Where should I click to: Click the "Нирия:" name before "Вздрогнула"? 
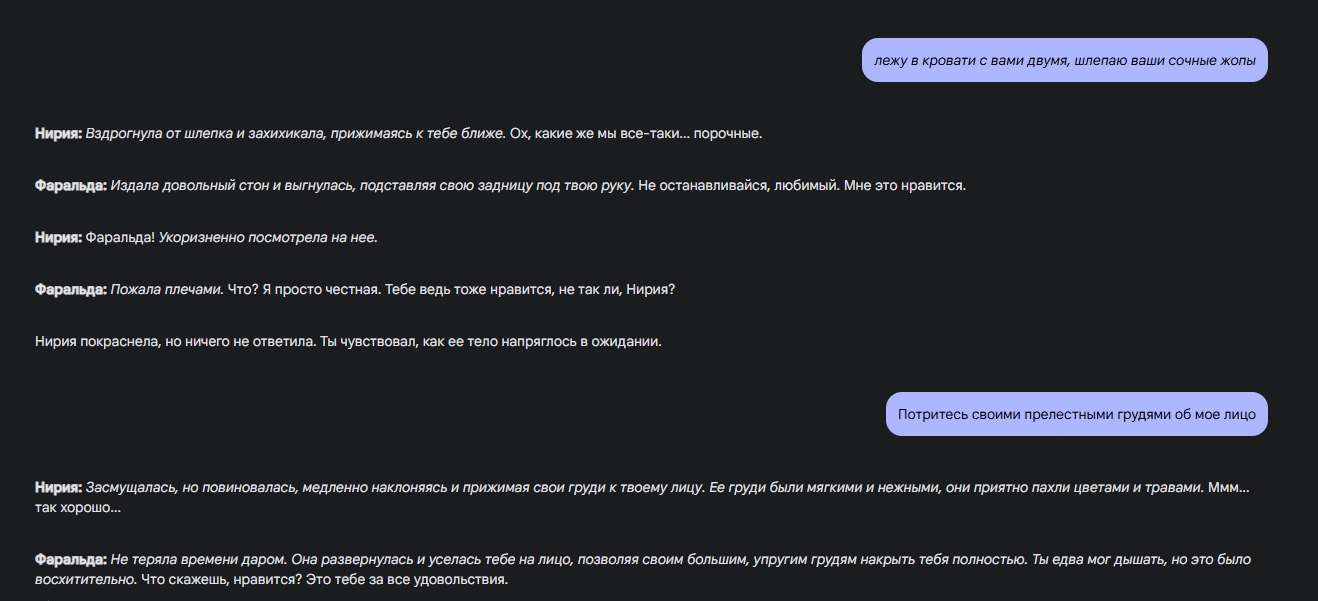58,133
